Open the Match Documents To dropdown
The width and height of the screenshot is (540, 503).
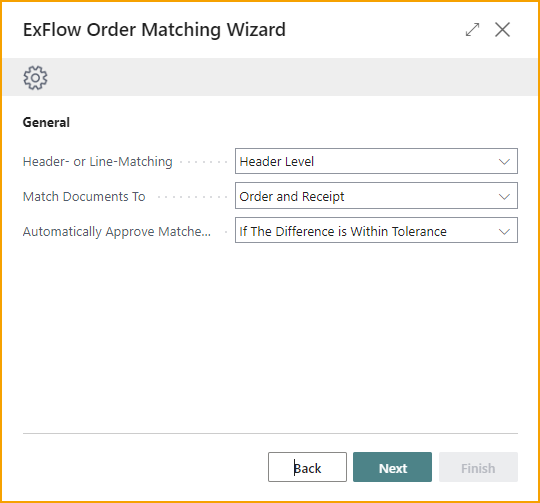pyautogui.click(x=376, y=196)
